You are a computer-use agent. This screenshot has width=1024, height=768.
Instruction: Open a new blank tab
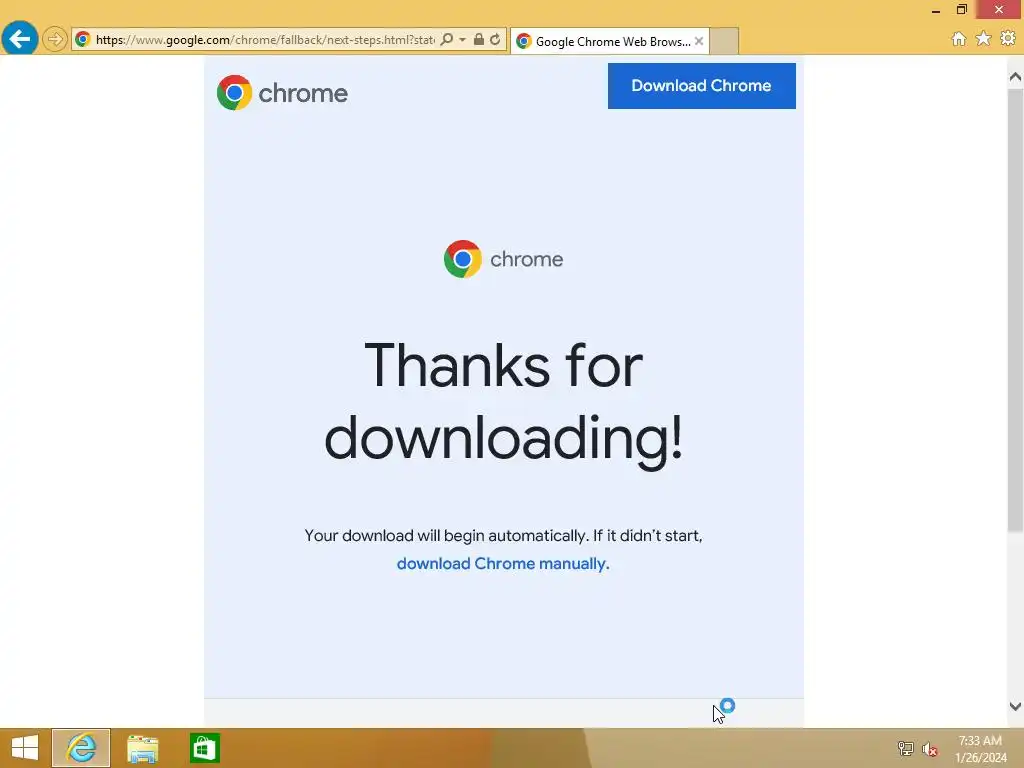pyautogui.click(x=724, y=41)
